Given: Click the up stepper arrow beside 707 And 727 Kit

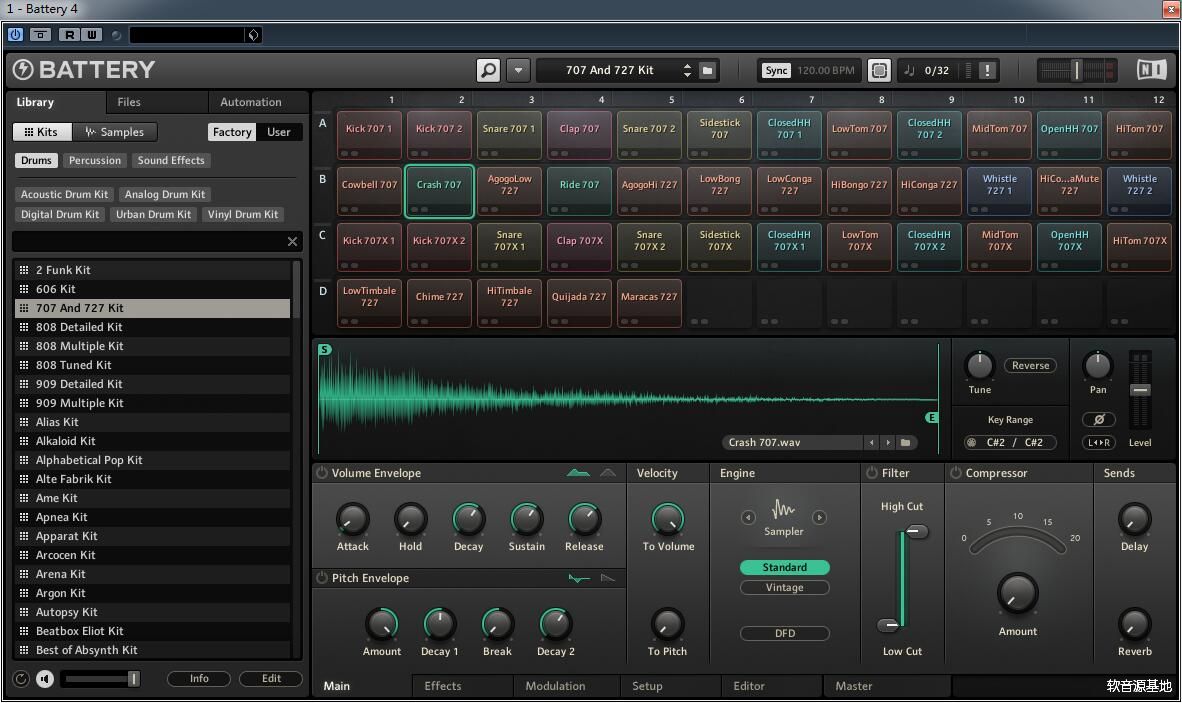Looking at the screenshot, I should 687,65.
